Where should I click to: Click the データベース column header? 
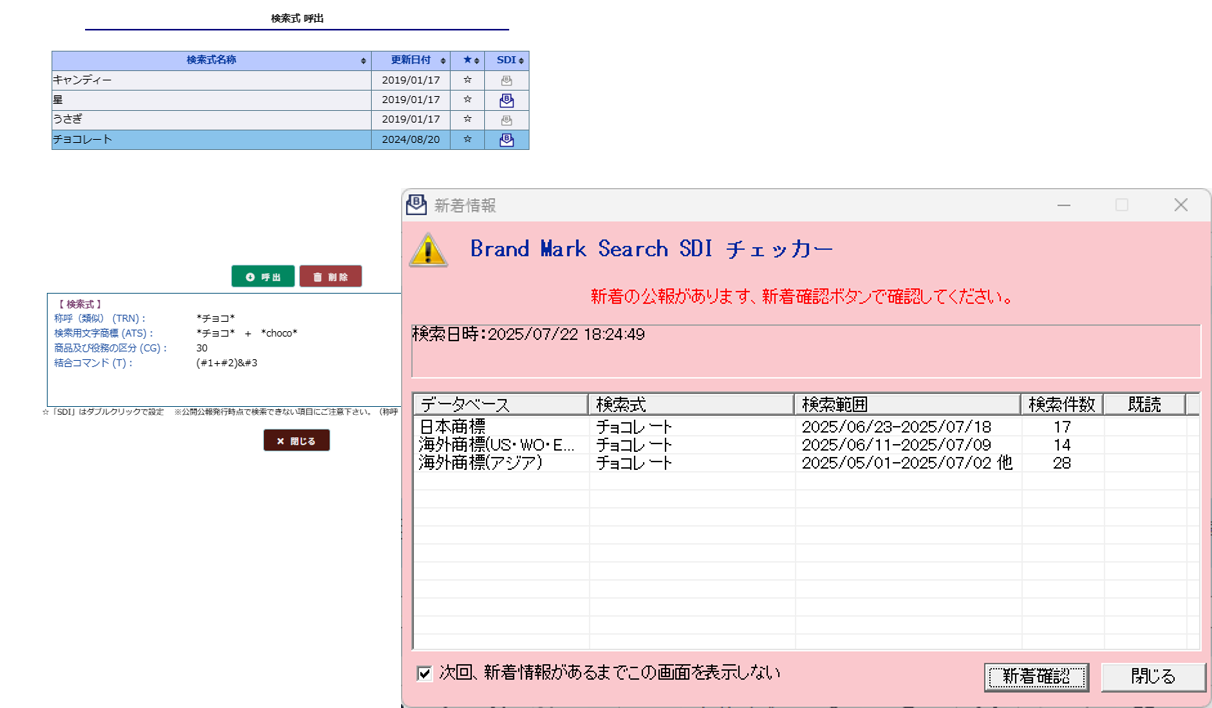point(501,404)
